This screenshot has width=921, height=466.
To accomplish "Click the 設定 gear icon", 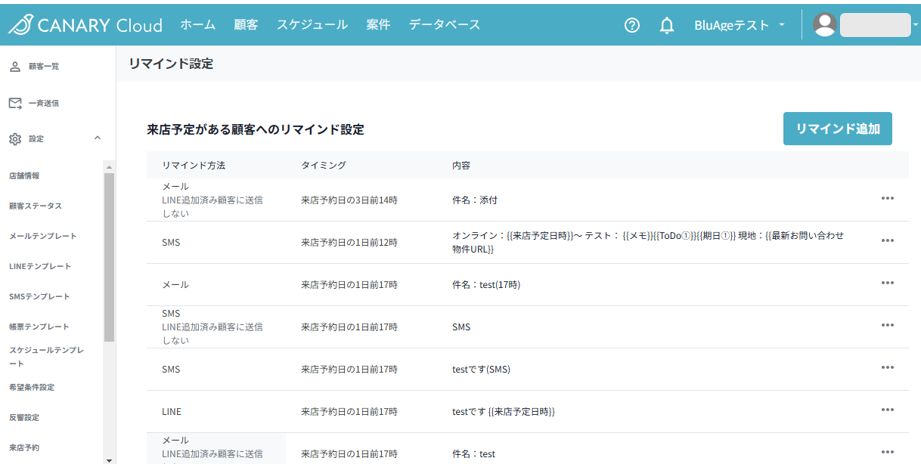I will [15, 139].
